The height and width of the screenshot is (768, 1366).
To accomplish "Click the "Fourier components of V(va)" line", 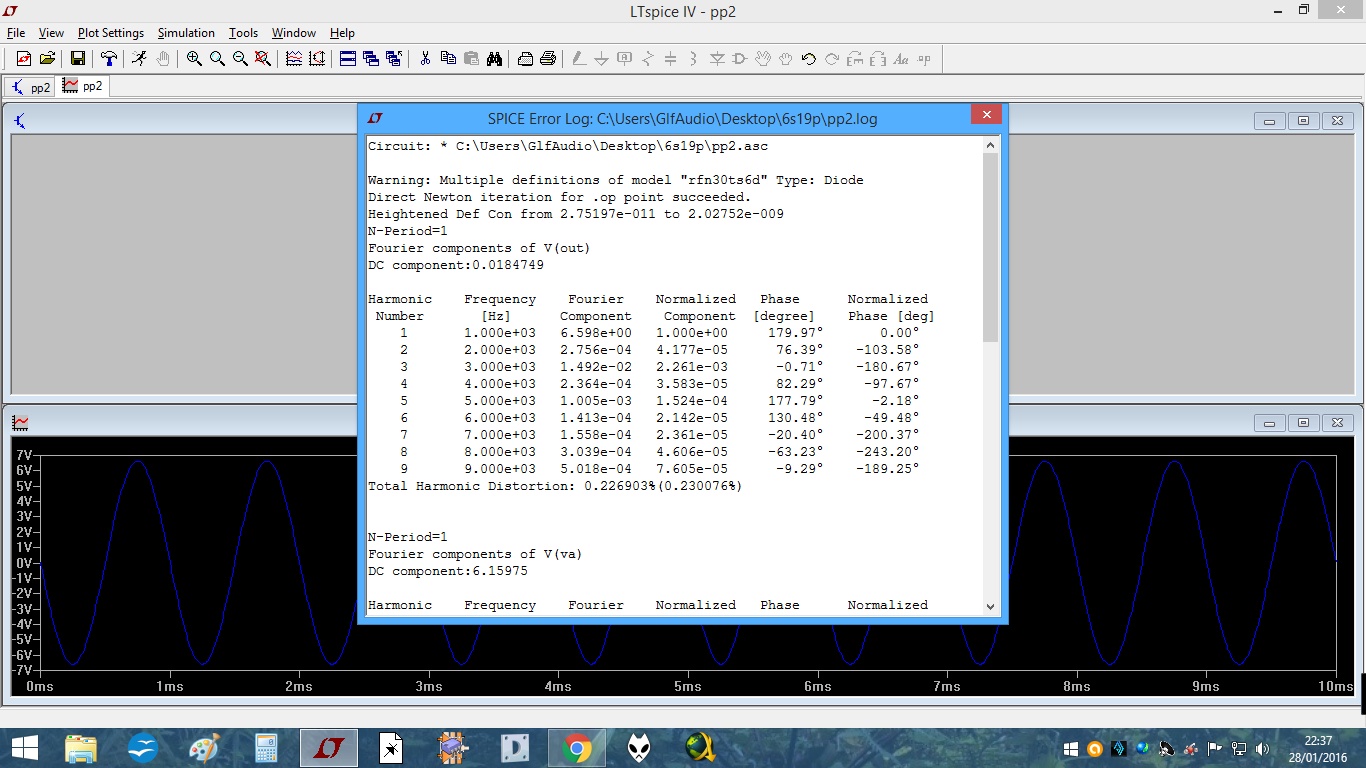I will 475,554.
